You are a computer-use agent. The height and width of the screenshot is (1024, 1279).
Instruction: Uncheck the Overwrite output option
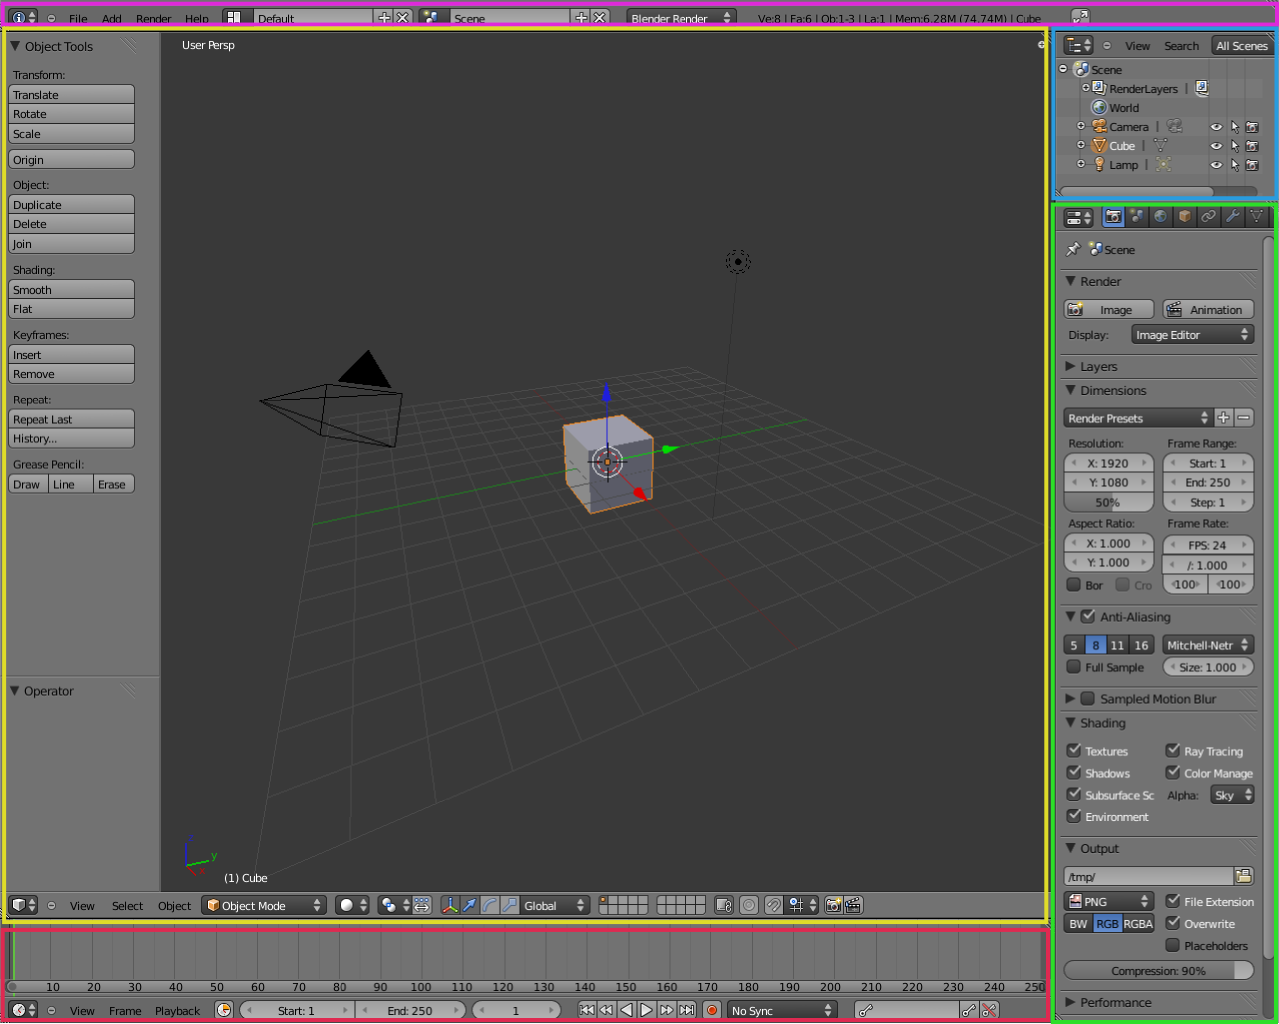pyautogui.click(x=1172, y=923)
